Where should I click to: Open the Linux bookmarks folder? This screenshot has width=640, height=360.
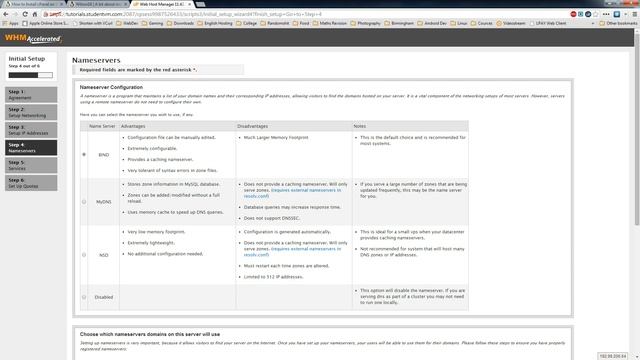coord(459,24)
